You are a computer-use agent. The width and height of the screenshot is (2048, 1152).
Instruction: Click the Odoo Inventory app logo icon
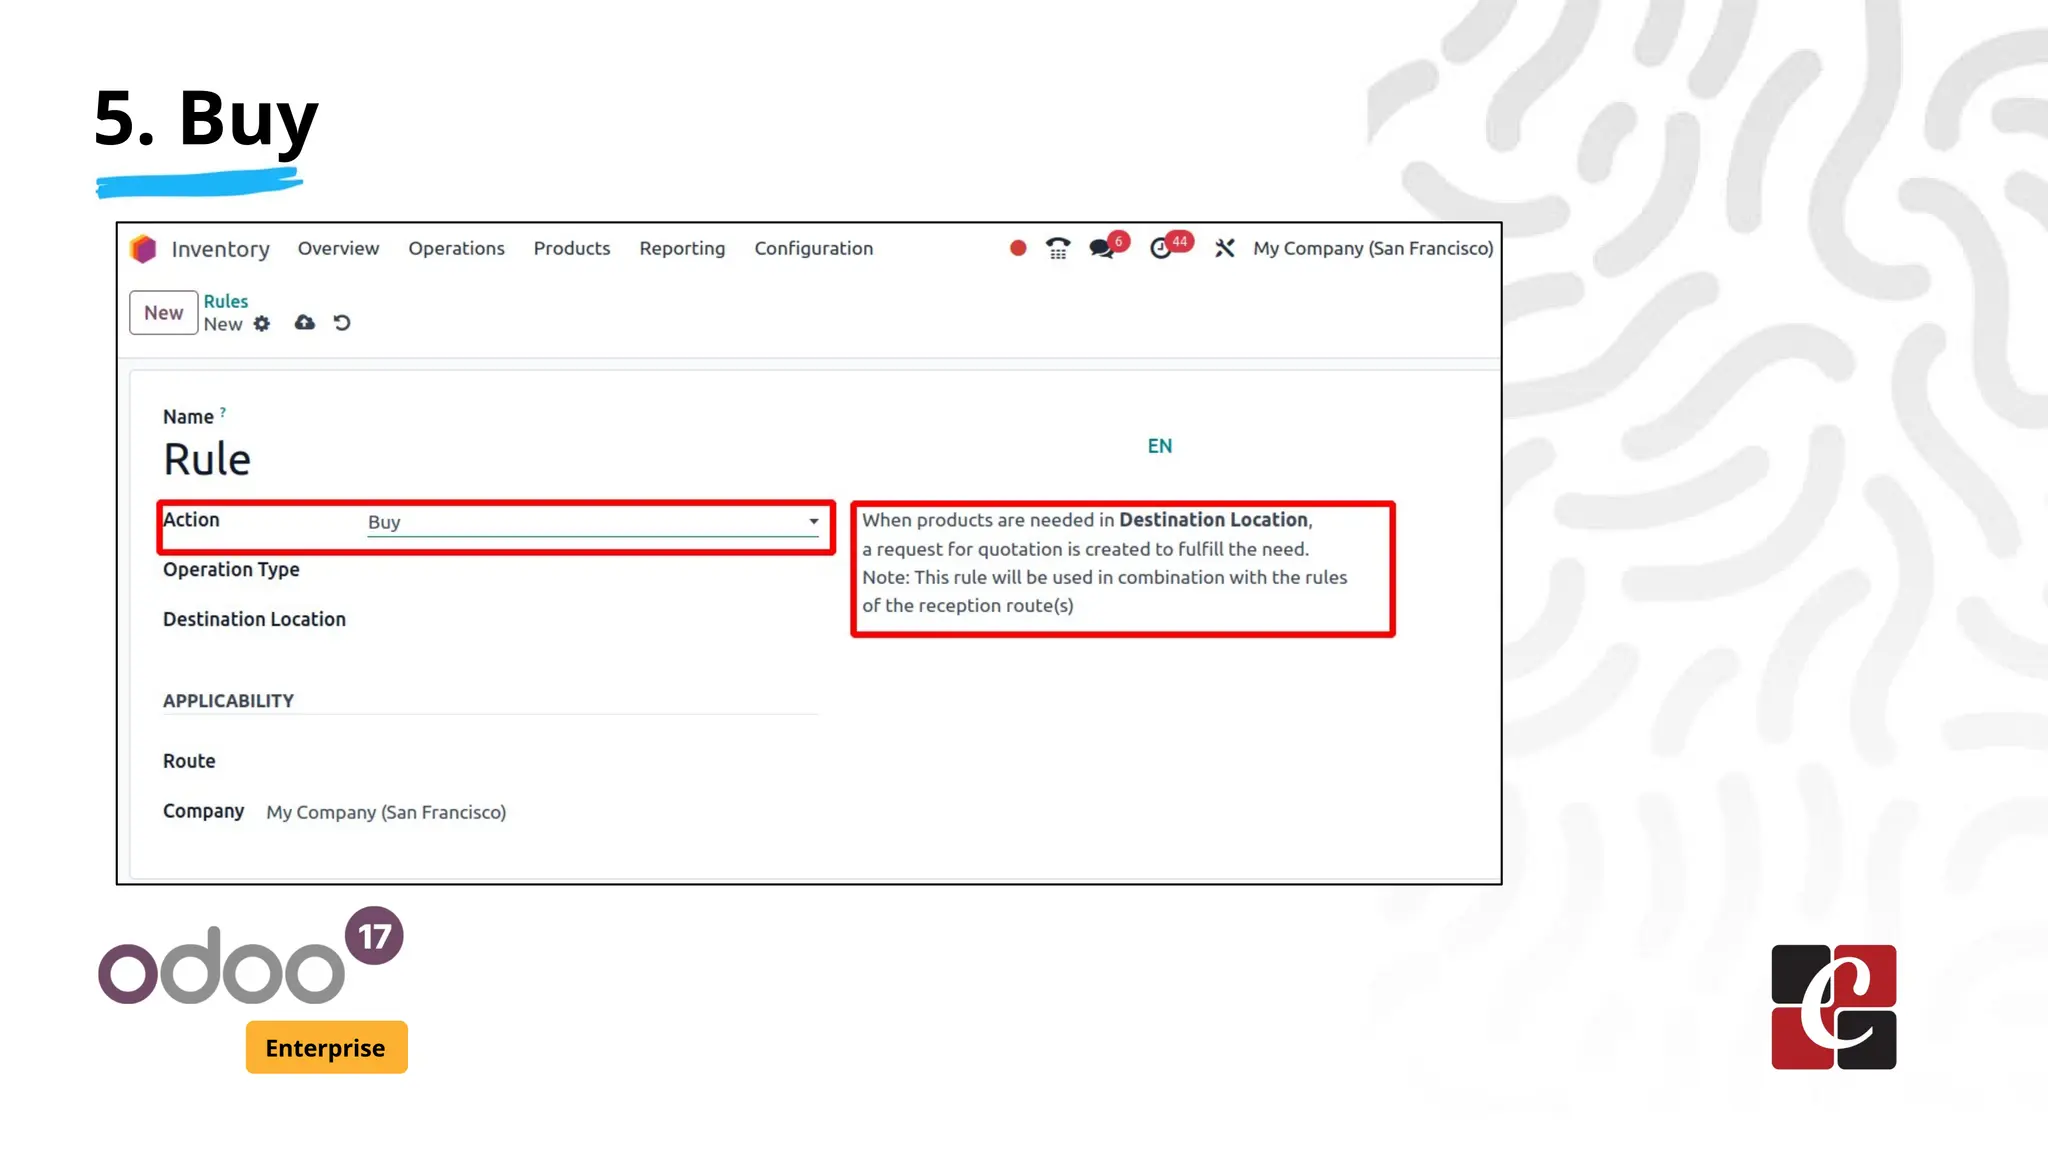coord(143,249)
